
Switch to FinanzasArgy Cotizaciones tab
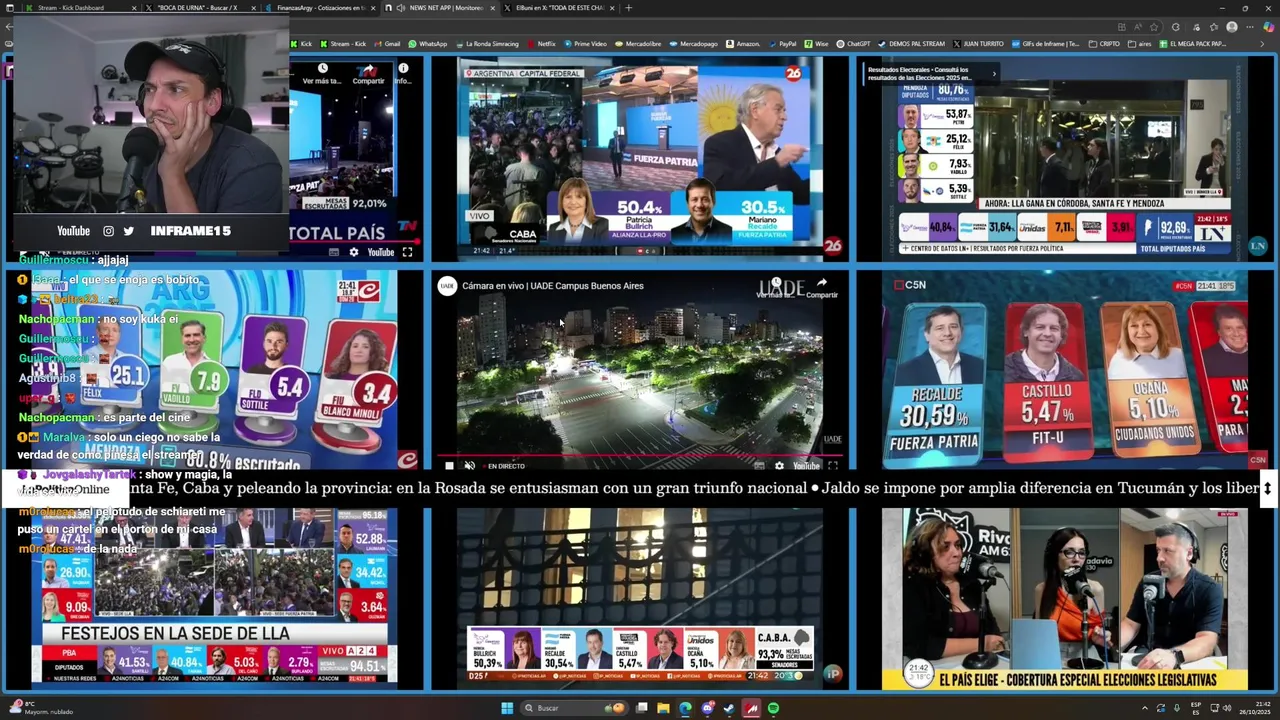click(320, 7)
